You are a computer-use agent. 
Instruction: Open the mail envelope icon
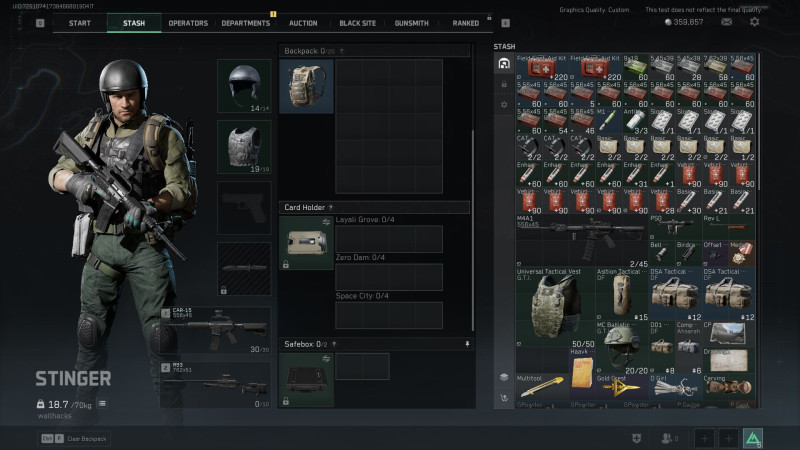click(727, 22)
